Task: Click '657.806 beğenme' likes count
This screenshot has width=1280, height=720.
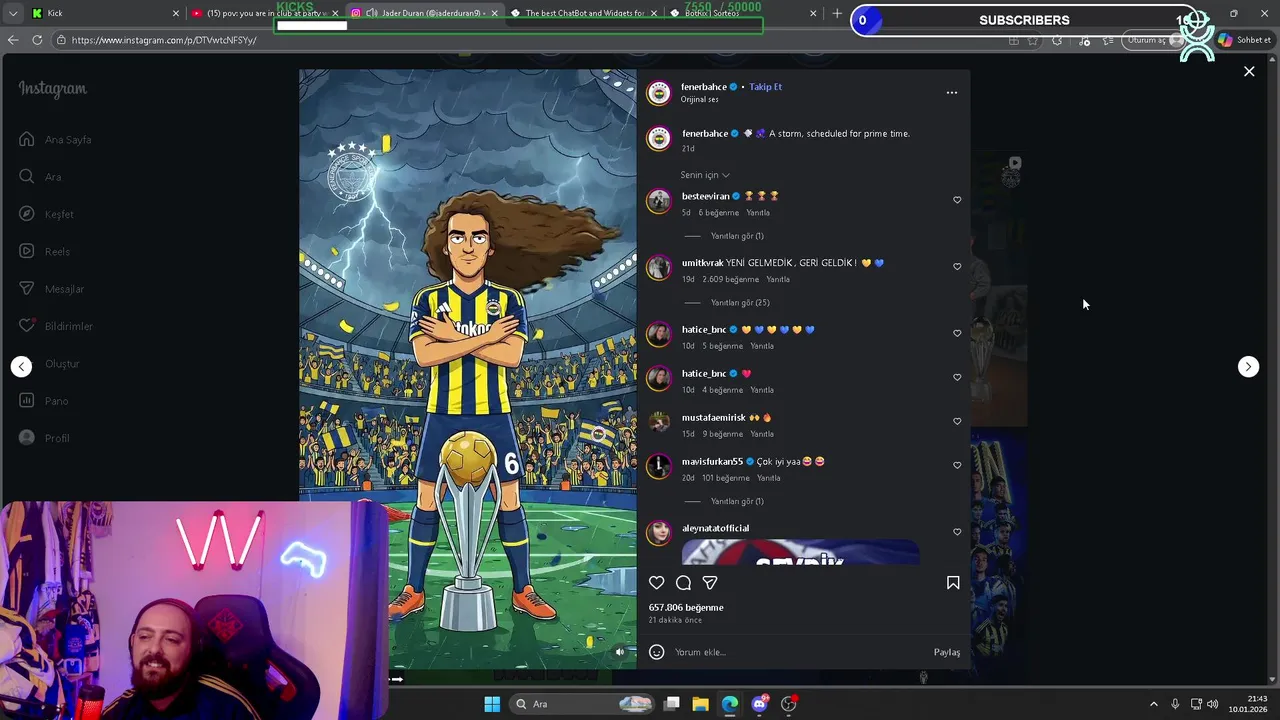Action: point(686,607)
